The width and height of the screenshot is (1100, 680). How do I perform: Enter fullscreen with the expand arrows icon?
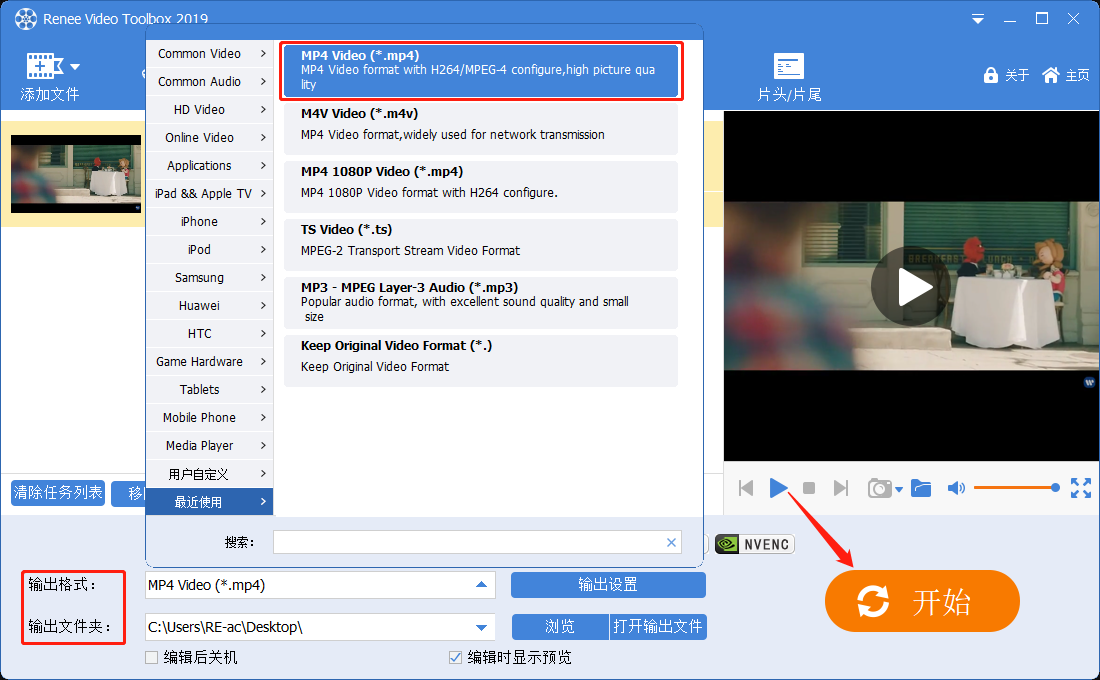pyautogui.click(x=1081, y=488)
